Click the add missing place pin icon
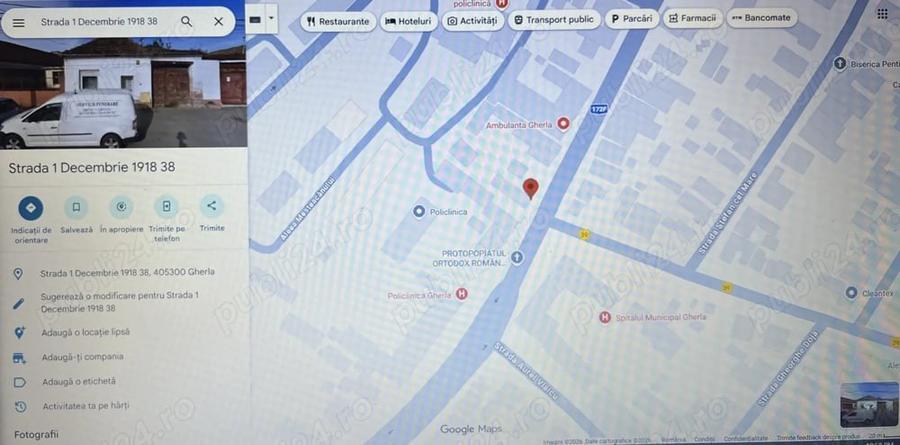 (x=19, y=332)
